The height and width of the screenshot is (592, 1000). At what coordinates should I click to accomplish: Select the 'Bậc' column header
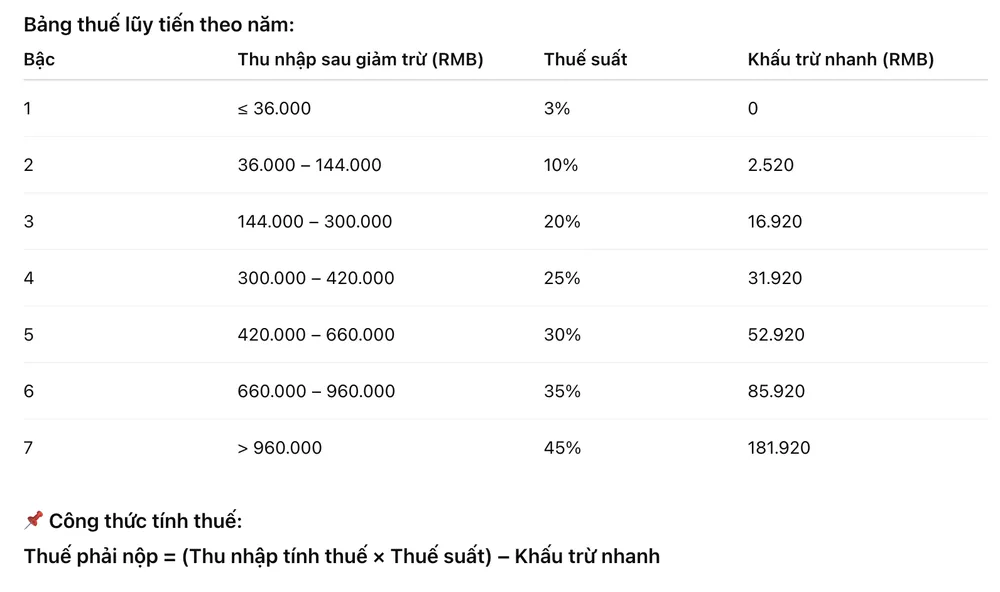[39, 59]
